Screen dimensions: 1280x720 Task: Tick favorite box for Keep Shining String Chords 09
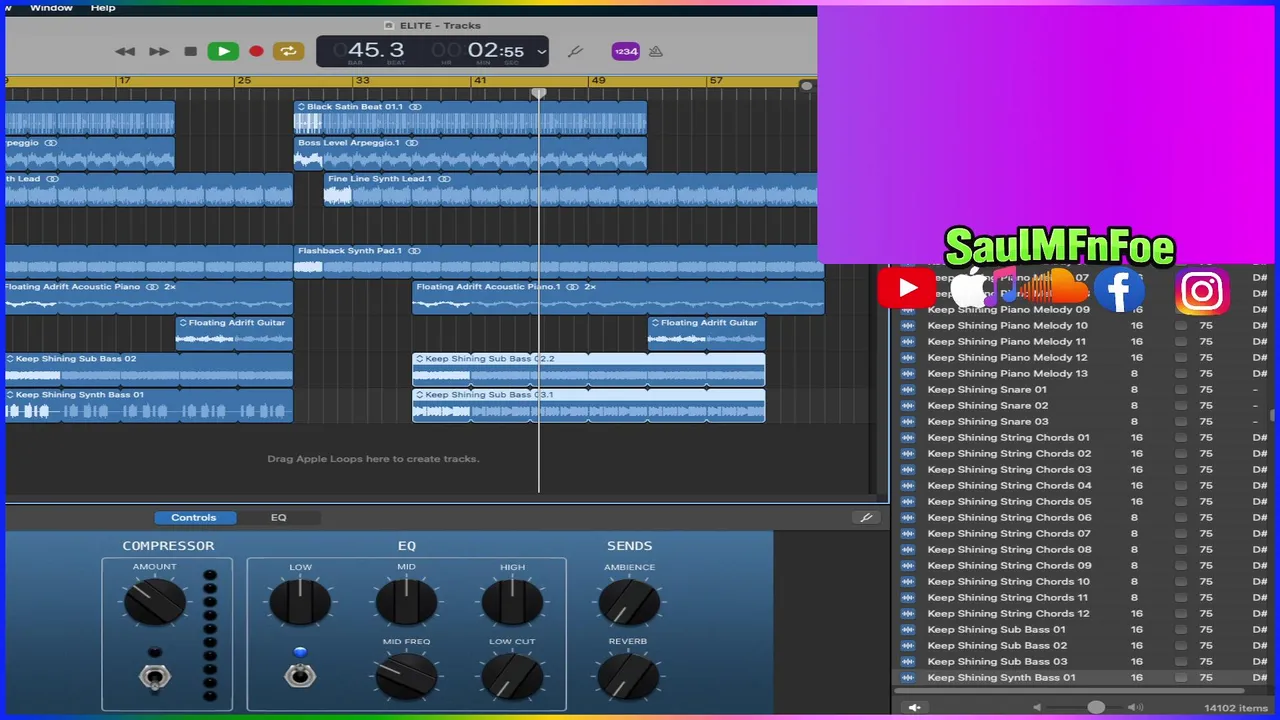pyautogui.click(x=1181, y=565)
